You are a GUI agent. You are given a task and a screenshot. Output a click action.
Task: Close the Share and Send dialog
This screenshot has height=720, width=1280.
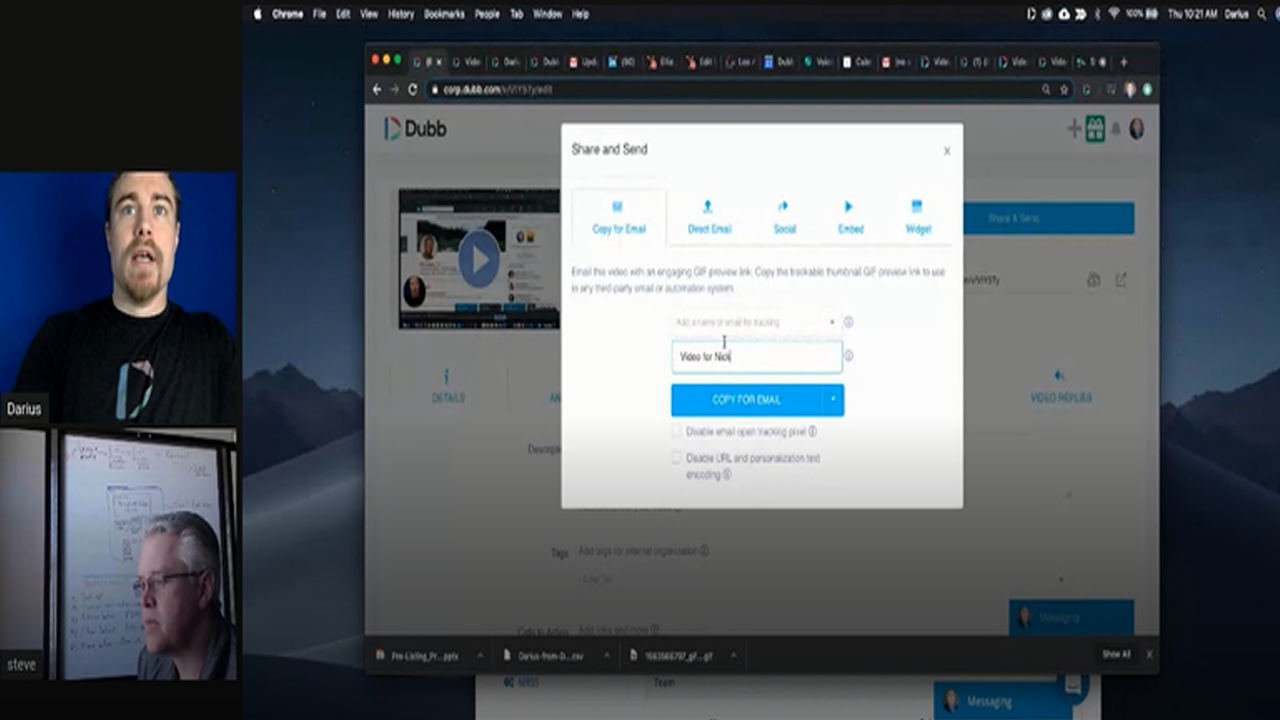(947, 151)
